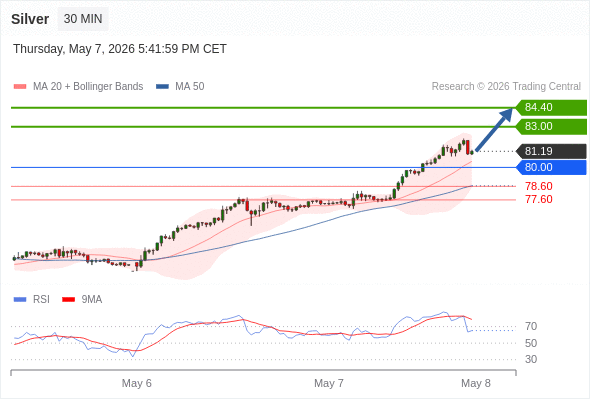Click the blue RSI legend swatch

pyautogui.click(x=20, y=300)
